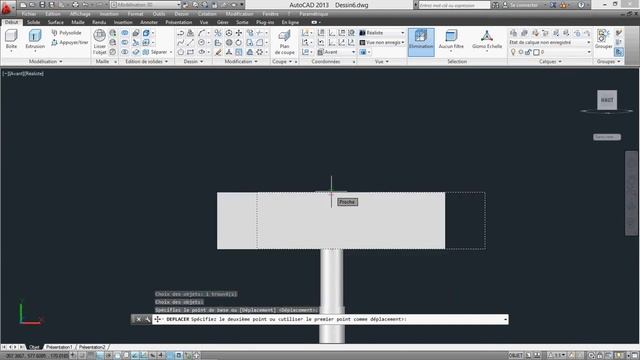
Task: Expand the Calques panel
Action: click(x=550, y=62)
